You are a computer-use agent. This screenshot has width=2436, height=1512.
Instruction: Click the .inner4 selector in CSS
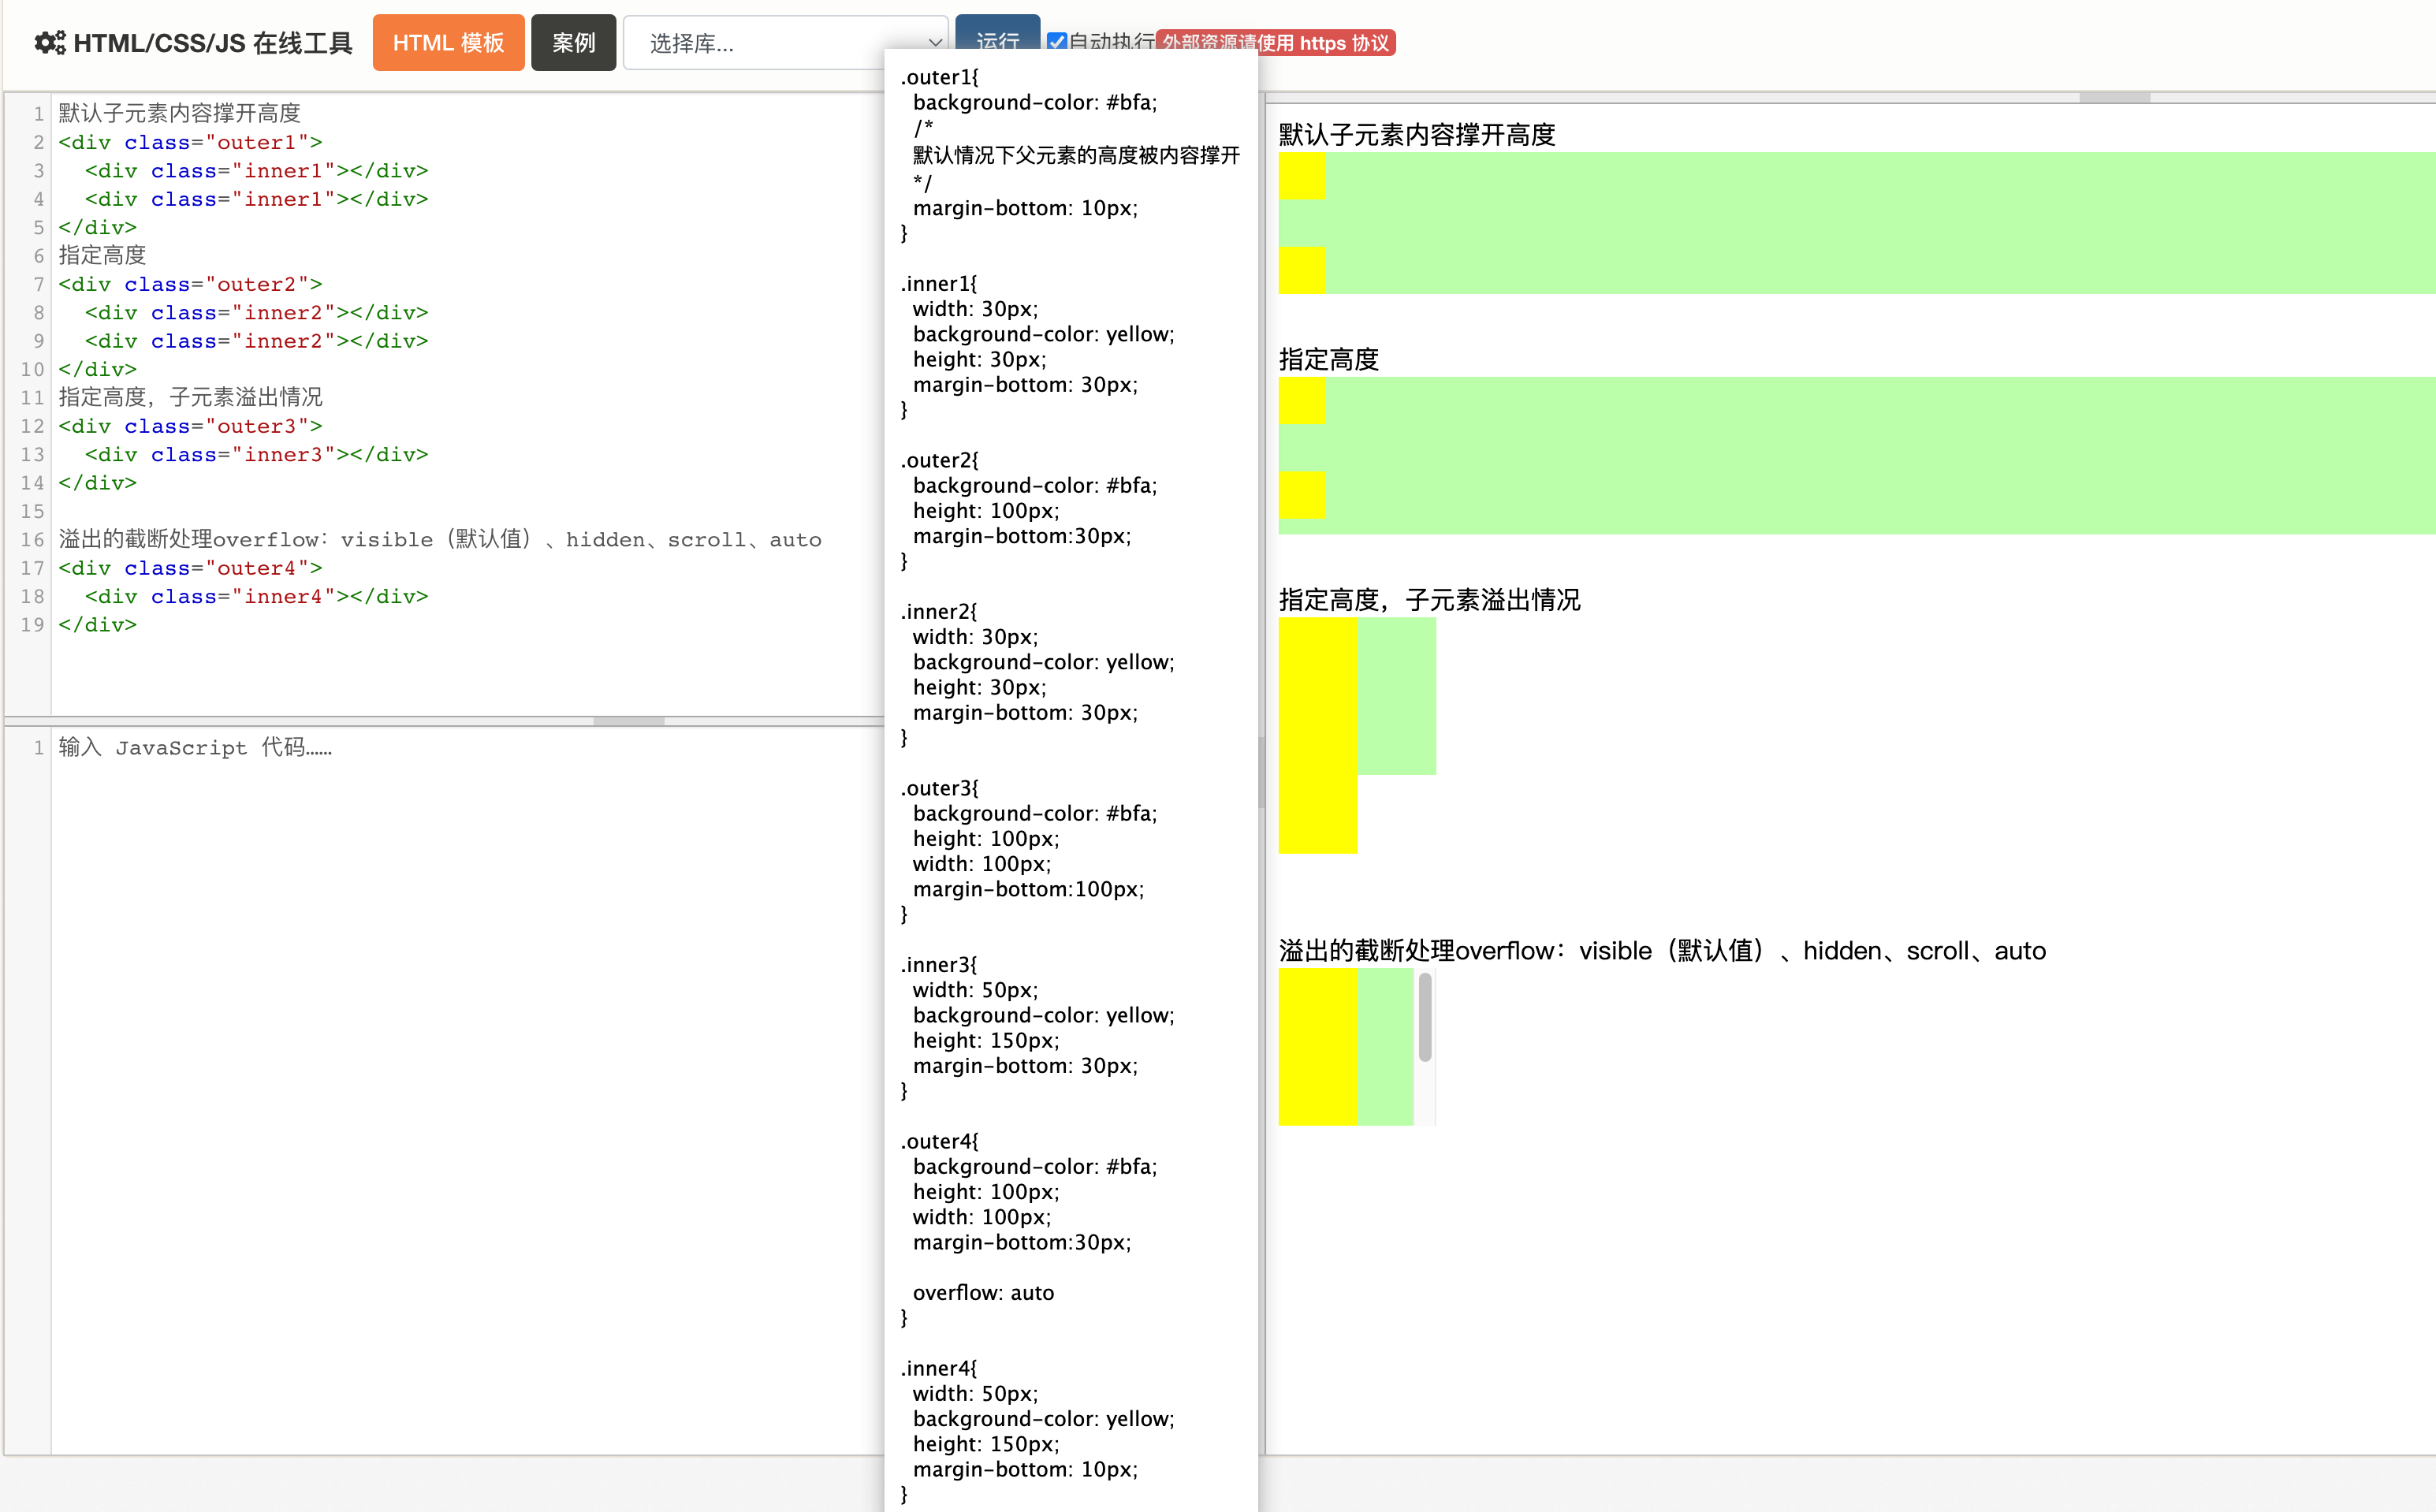938,1368
